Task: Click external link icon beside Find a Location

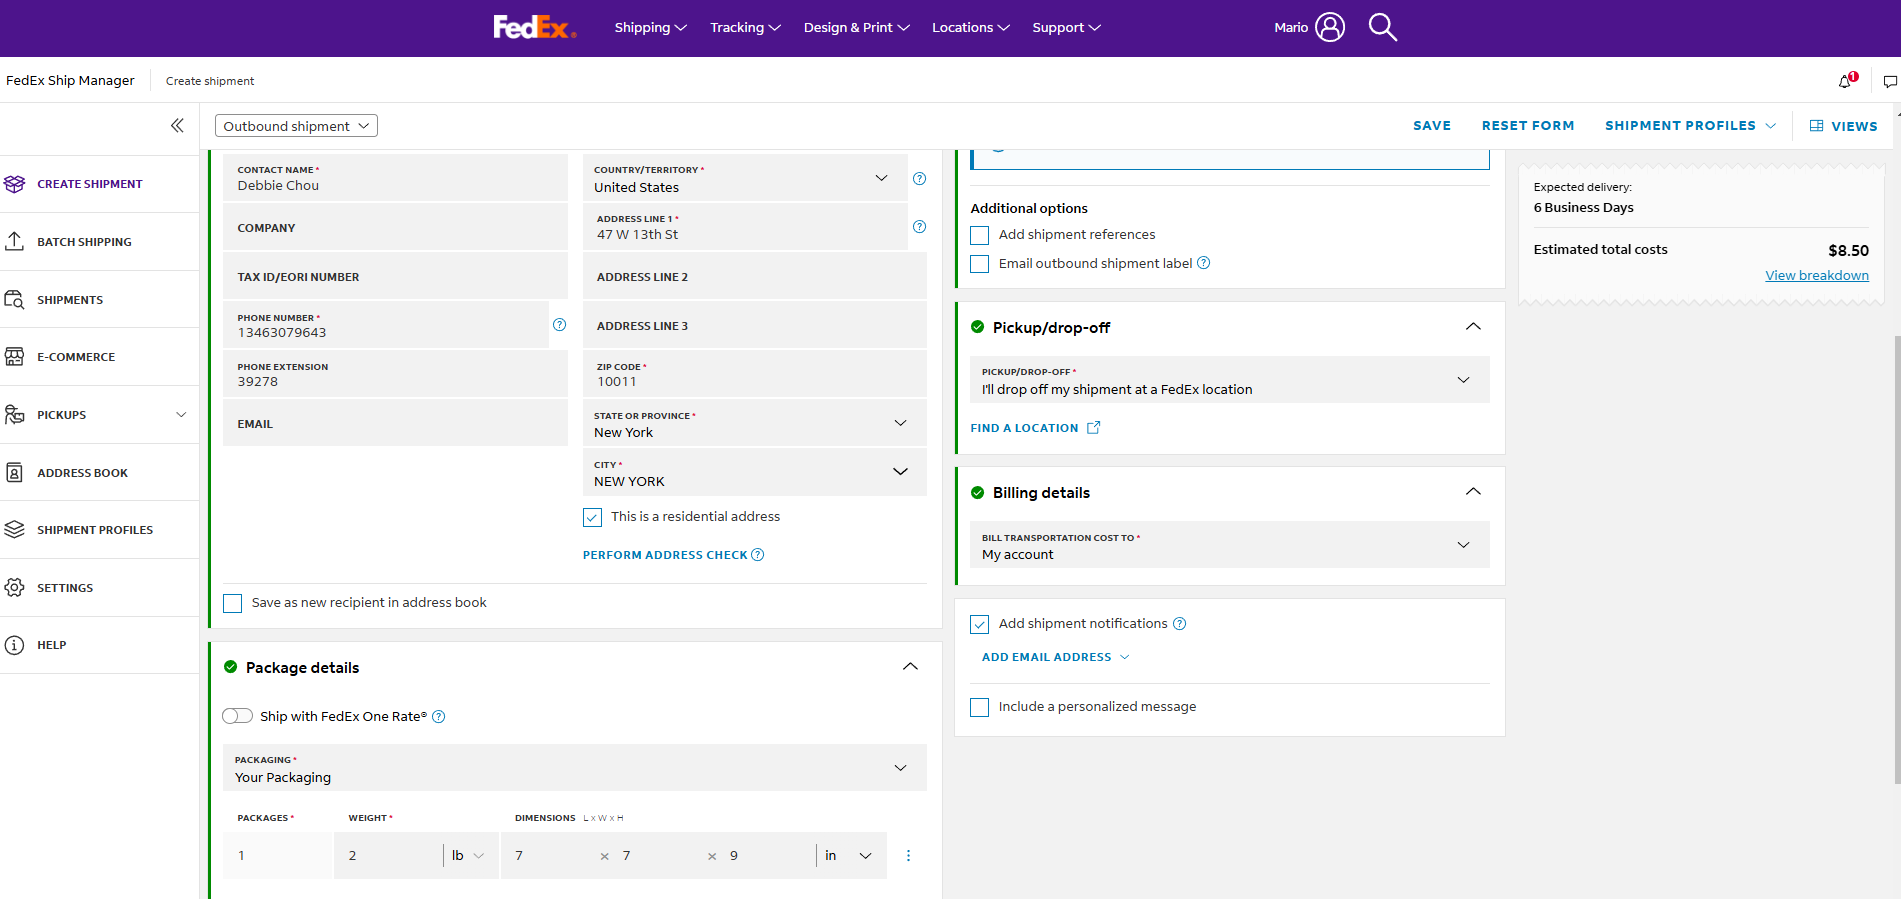Action: pos(1093,427)
